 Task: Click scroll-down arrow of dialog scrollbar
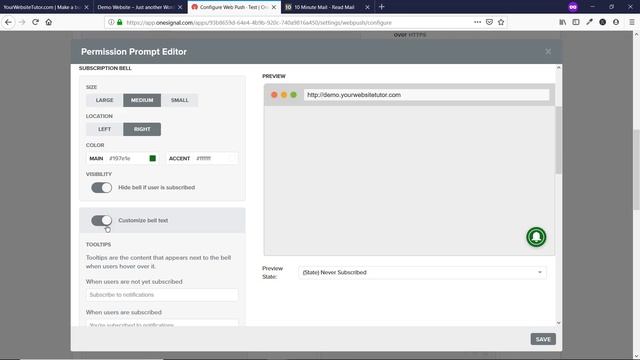pyautogui.click(x=558, y=323)
